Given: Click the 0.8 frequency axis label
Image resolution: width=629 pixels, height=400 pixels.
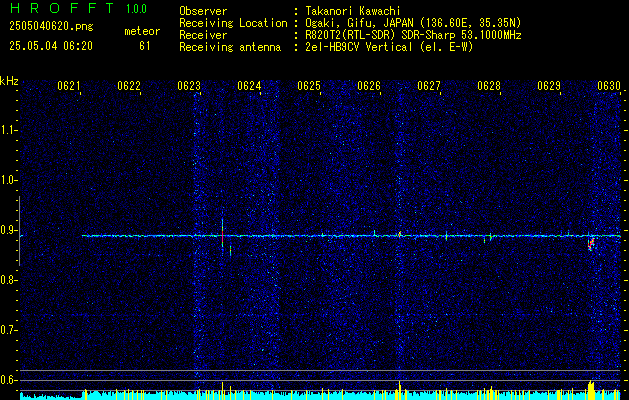Looking at the screenshot, I should (8, 280).
